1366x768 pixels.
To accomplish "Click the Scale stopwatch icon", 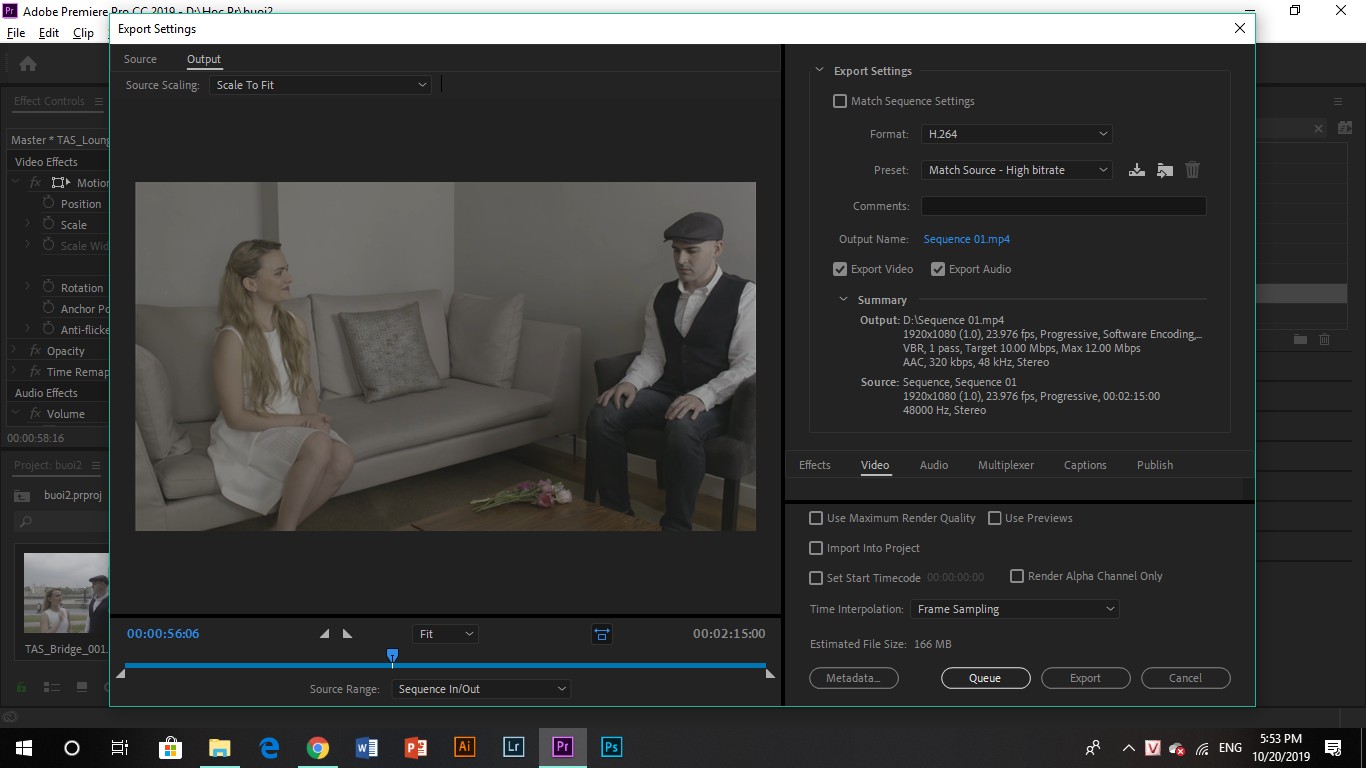I will tap(48, 224).
